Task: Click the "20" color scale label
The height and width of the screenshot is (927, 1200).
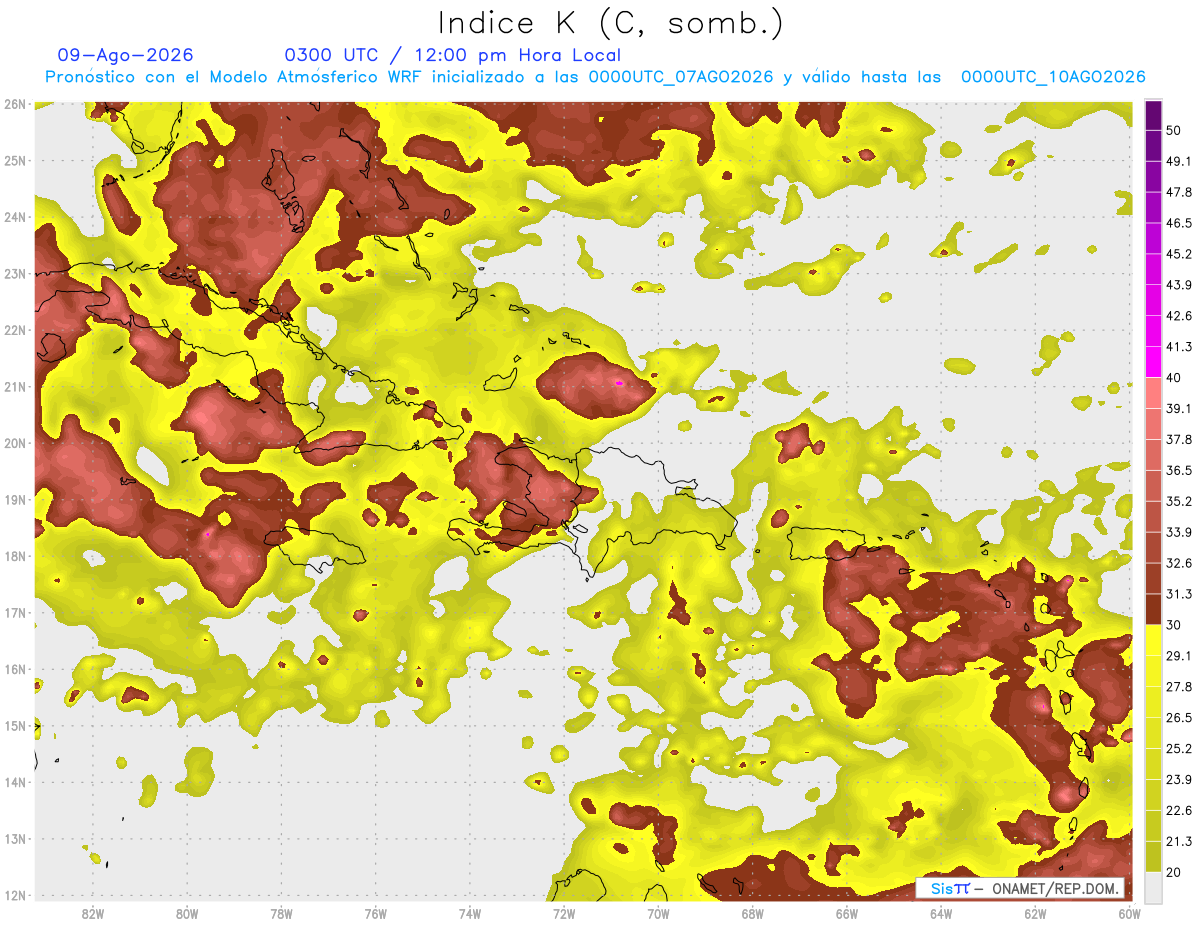Action: pos(1175,872)
